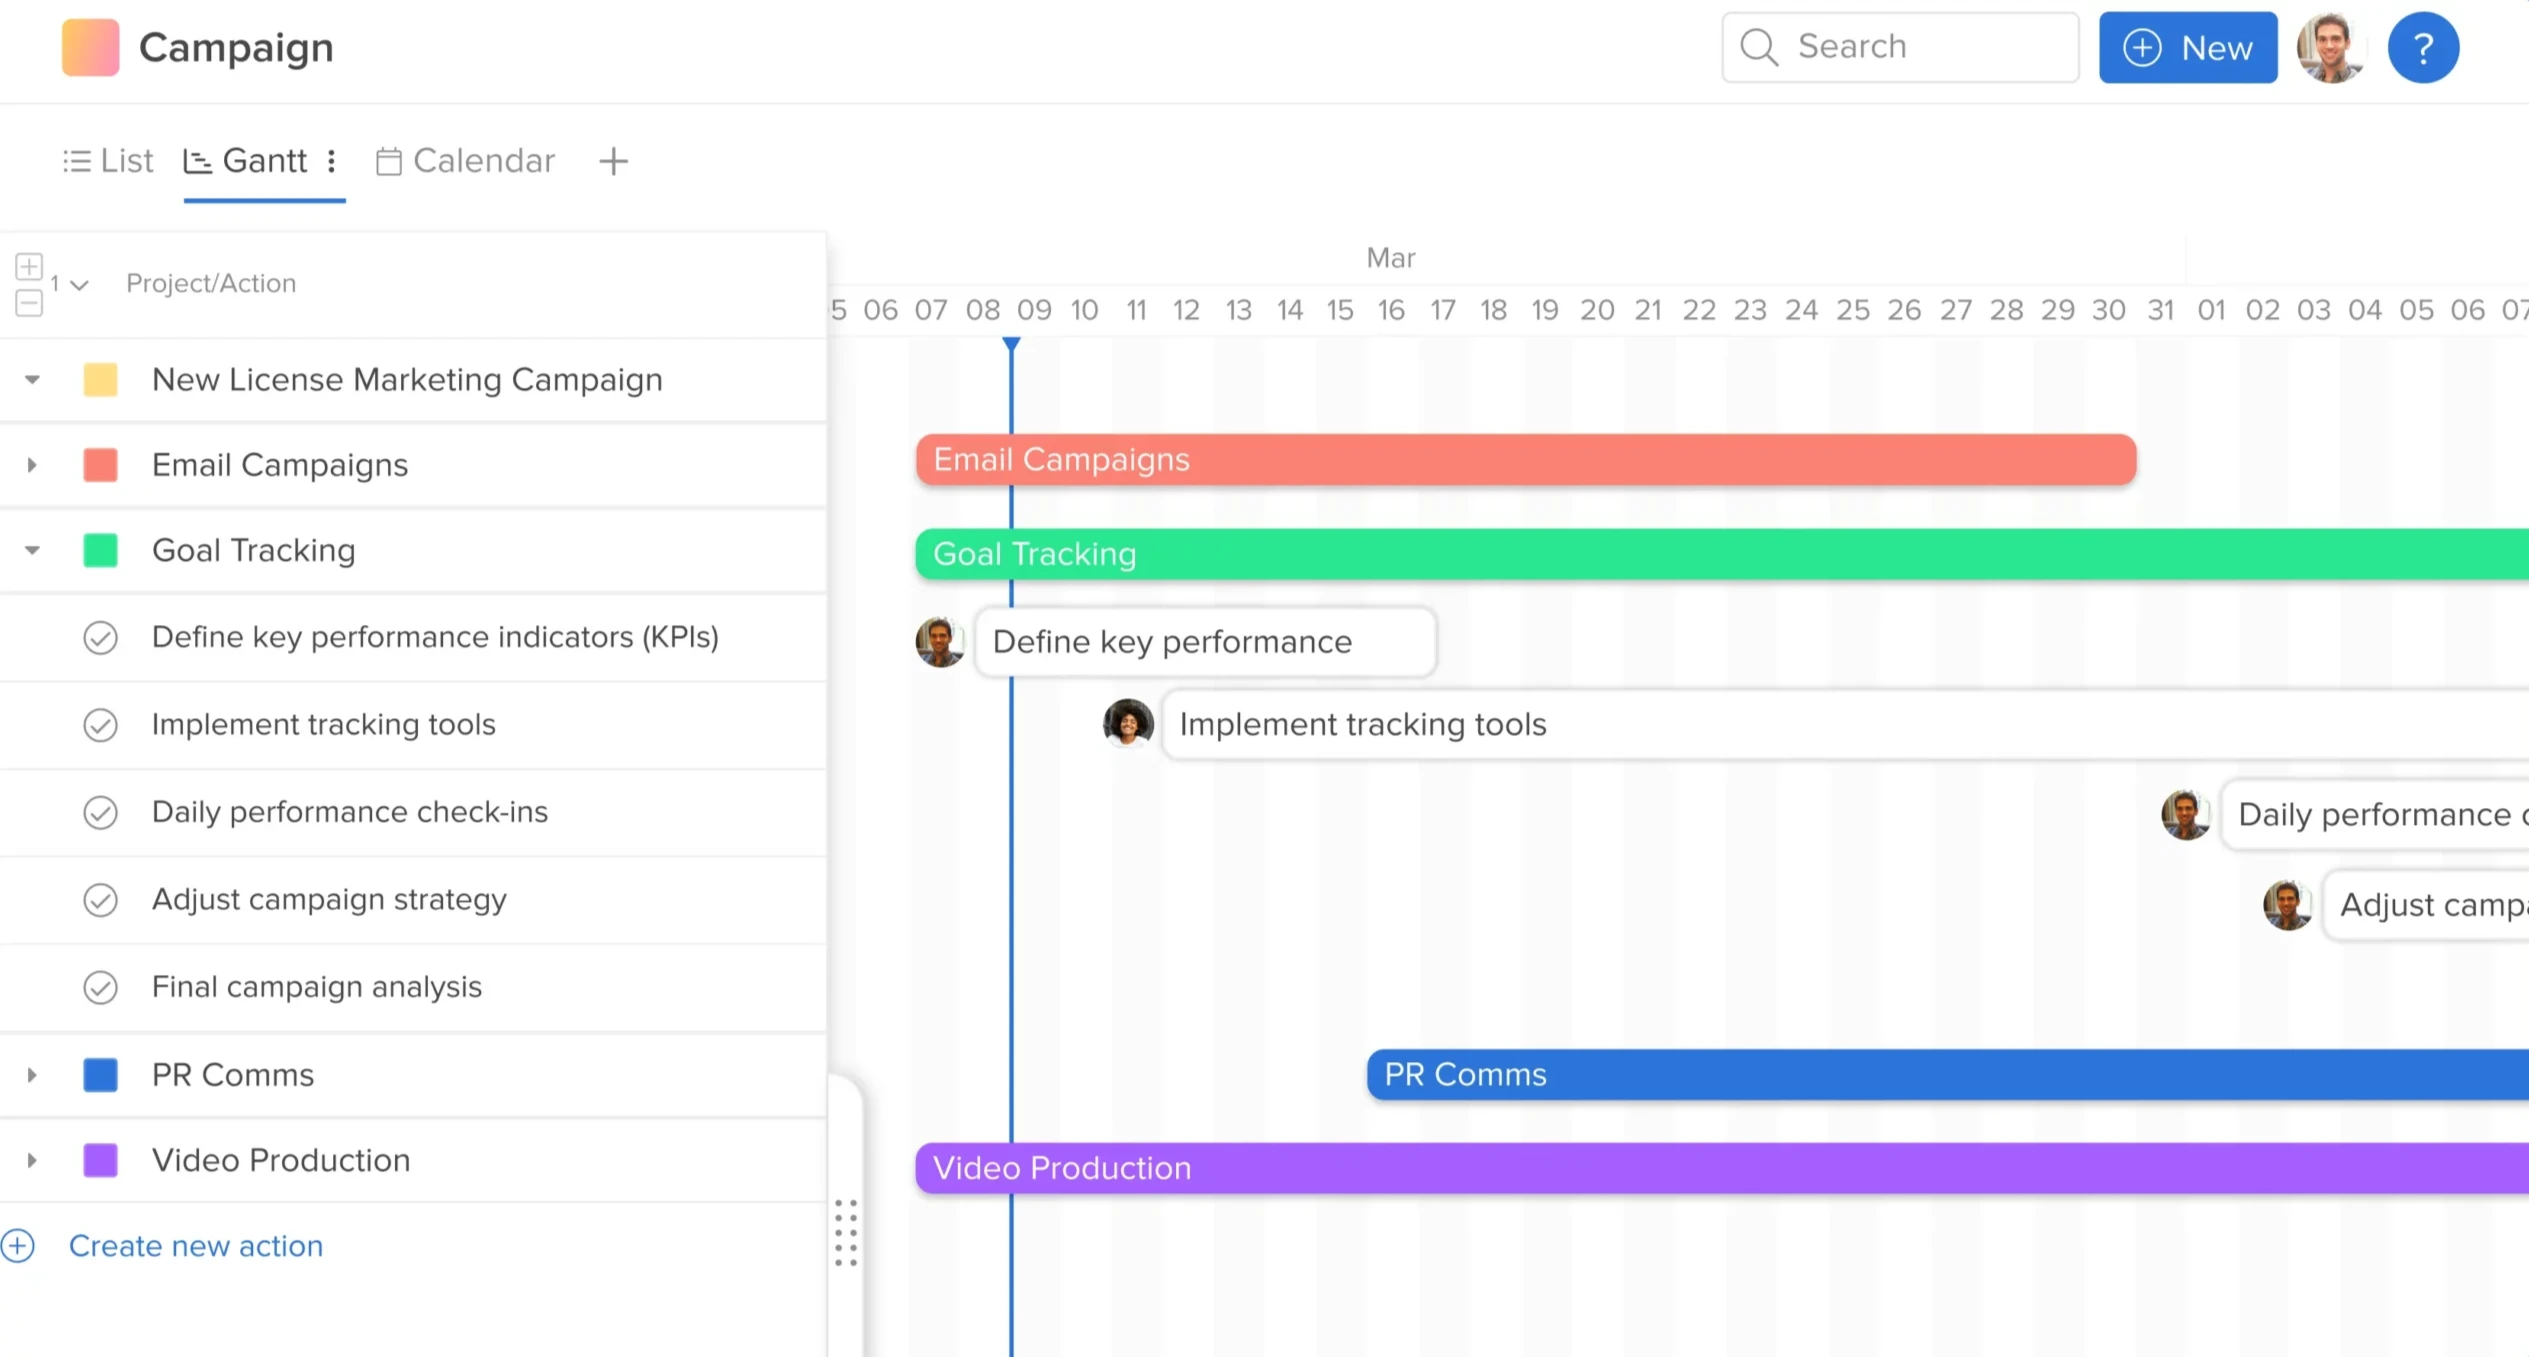
Task: Expand the Email Campaigns group
Action: tap(32, 465)
